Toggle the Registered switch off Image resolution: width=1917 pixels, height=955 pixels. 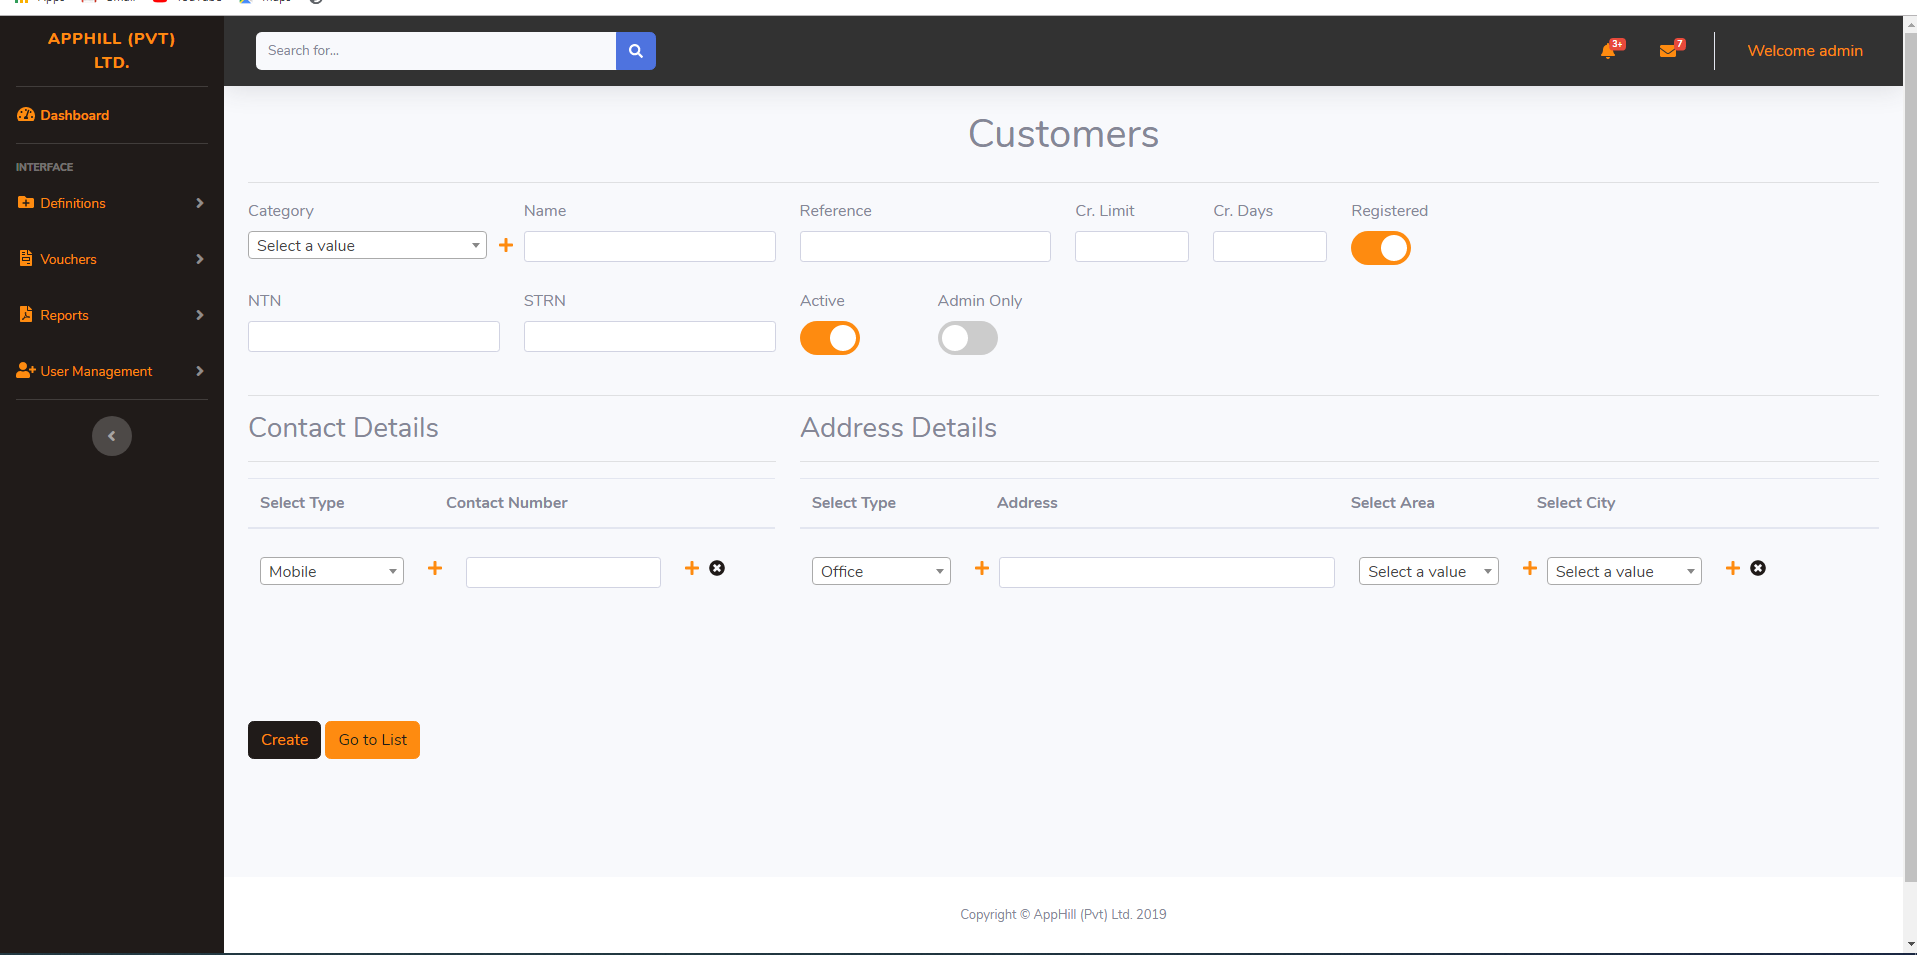click(1380, 248)
